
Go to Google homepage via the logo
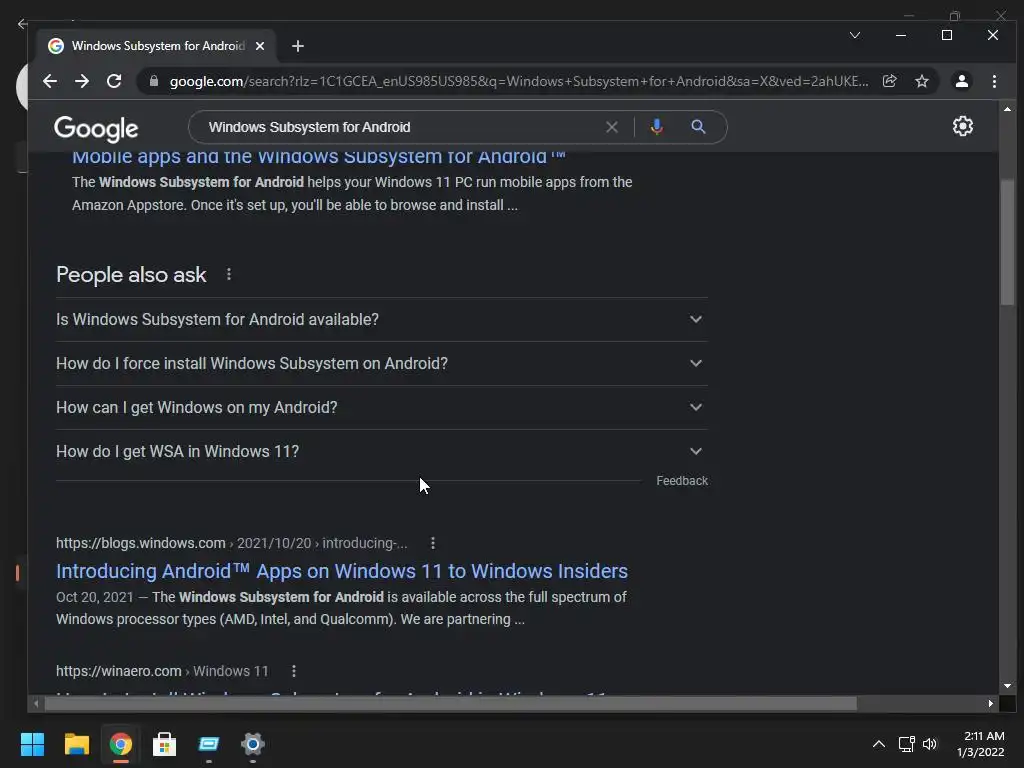point(96,129)
